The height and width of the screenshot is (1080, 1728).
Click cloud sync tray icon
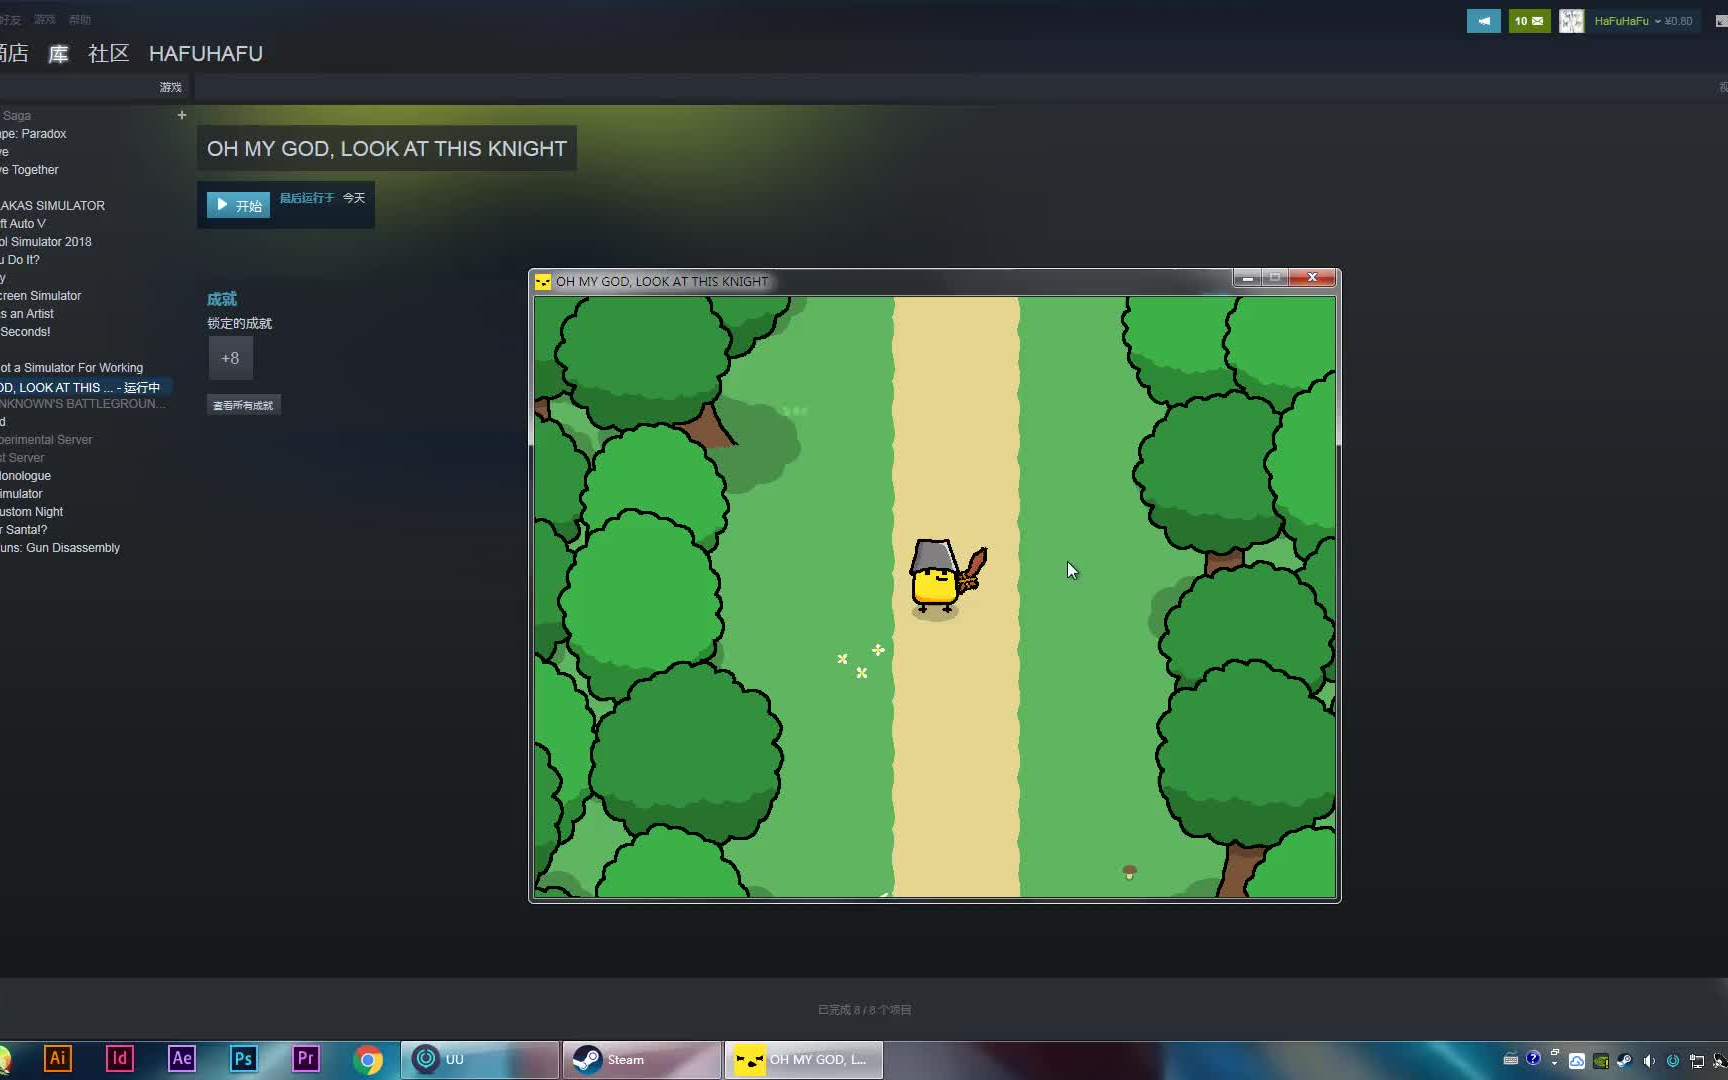click(1577, 1061)
